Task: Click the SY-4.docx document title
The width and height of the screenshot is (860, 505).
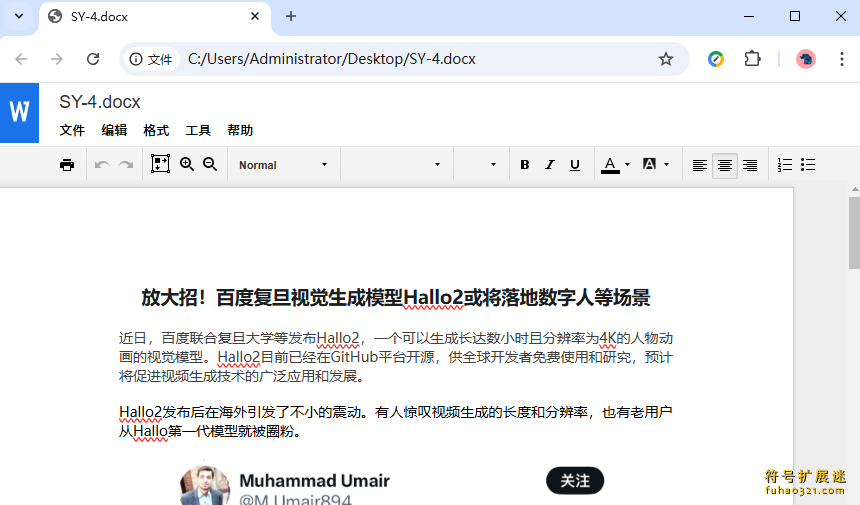Action: [100, 102]
